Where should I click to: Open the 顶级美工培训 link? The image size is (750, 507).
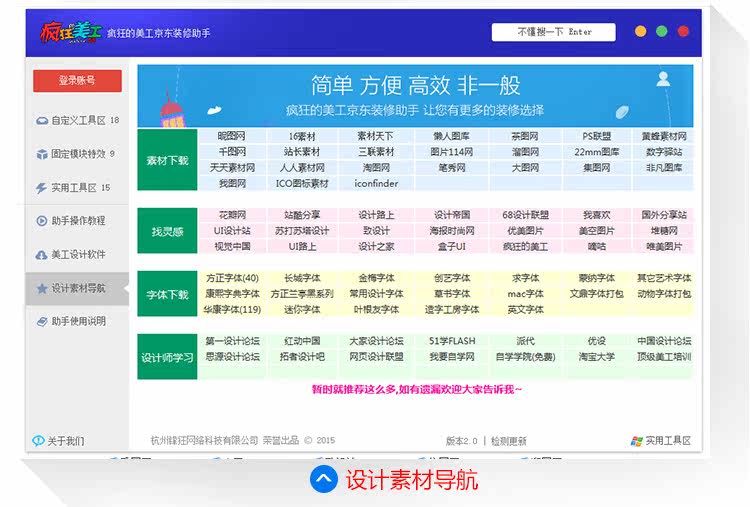click(x=664, y=357)
